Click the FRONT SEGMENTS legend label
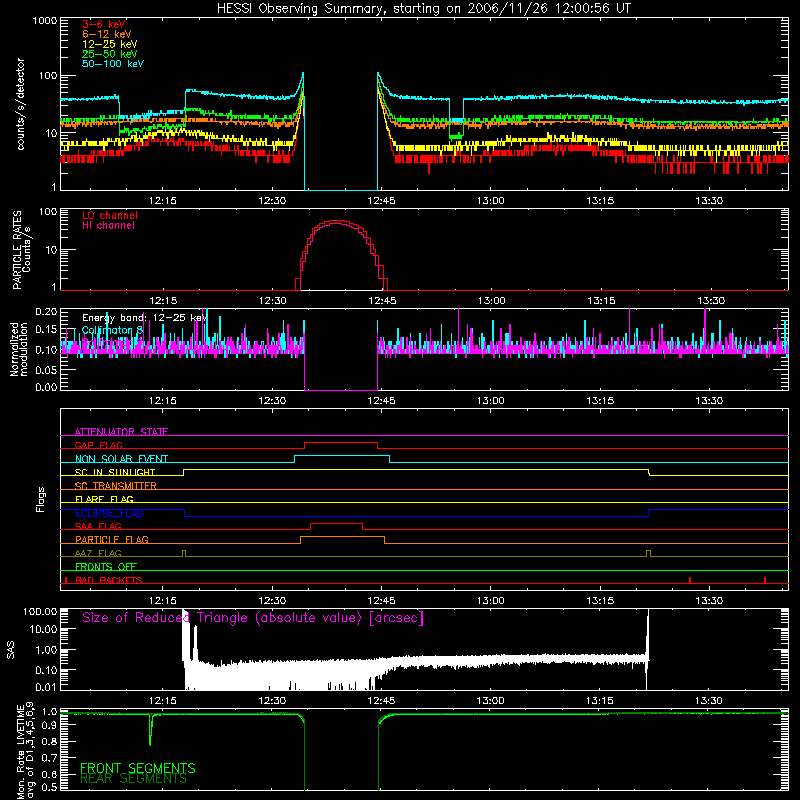The width and height of the screenshot is (800, 800). point(138,768)
